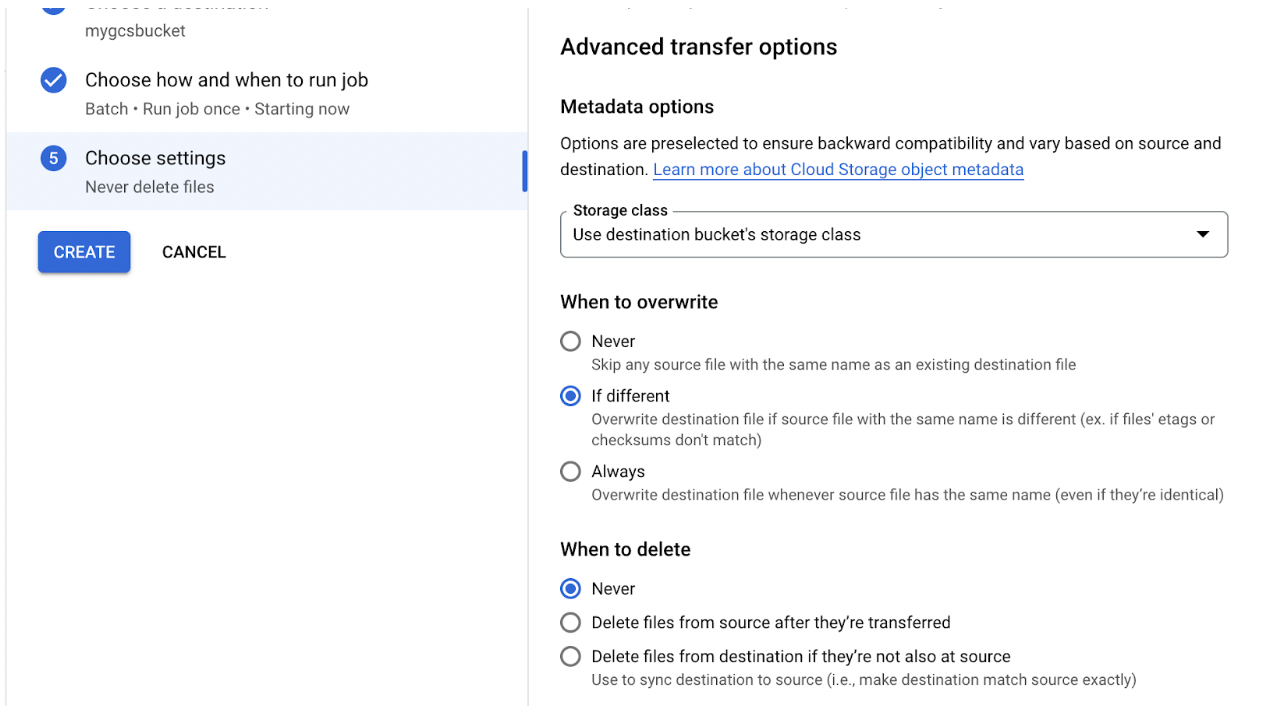Viewport: 1282px width, 720px height.
Task: Select Never under When to overwrite
Action: pyautogui.click(x=570, y=341)
